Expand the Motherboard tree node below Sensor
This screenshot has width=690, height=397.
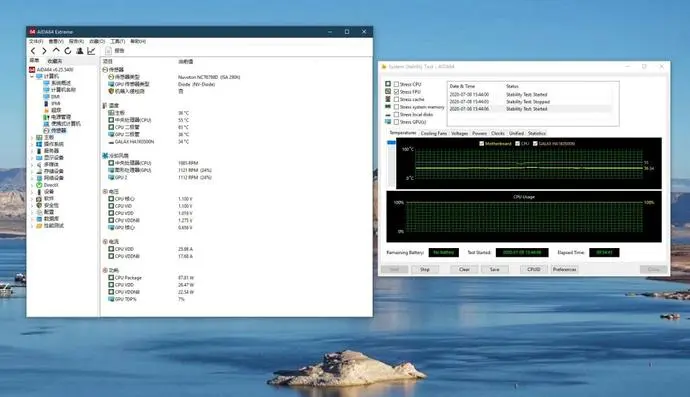[x=32, y=137]
